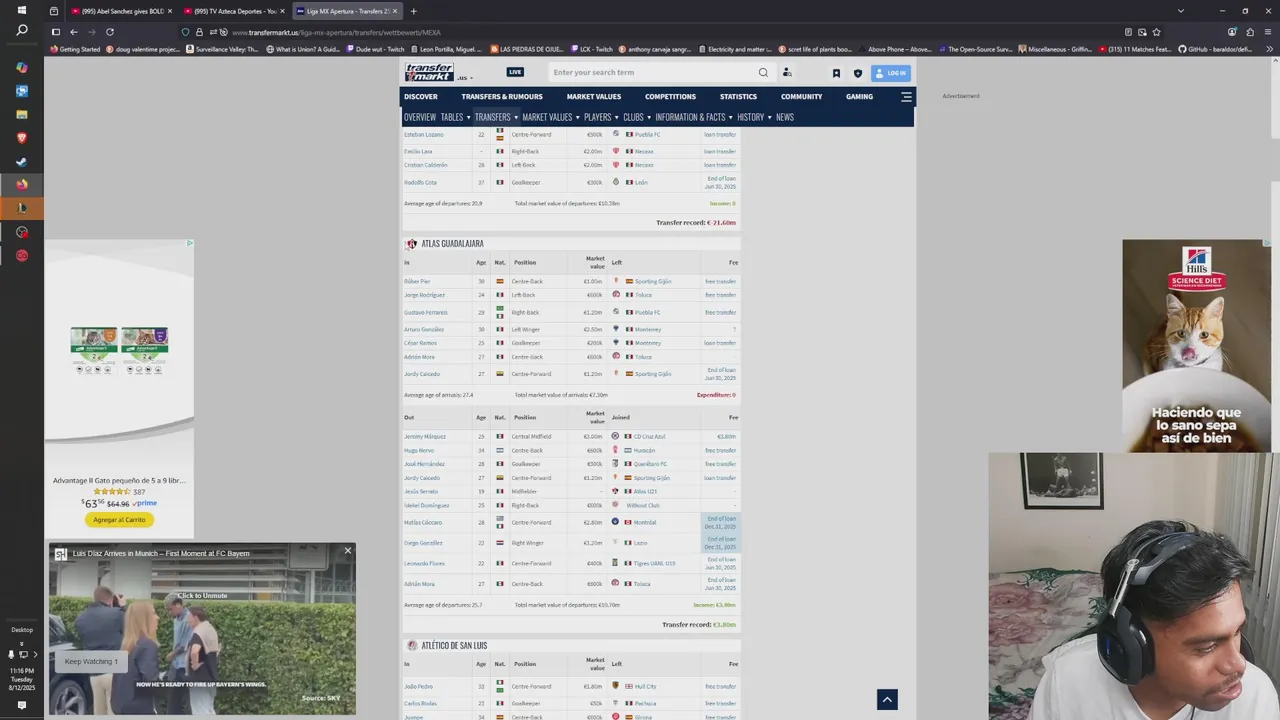1280x720 pixels.
Task: Open a new browser tab
Action: click(413, 11)
